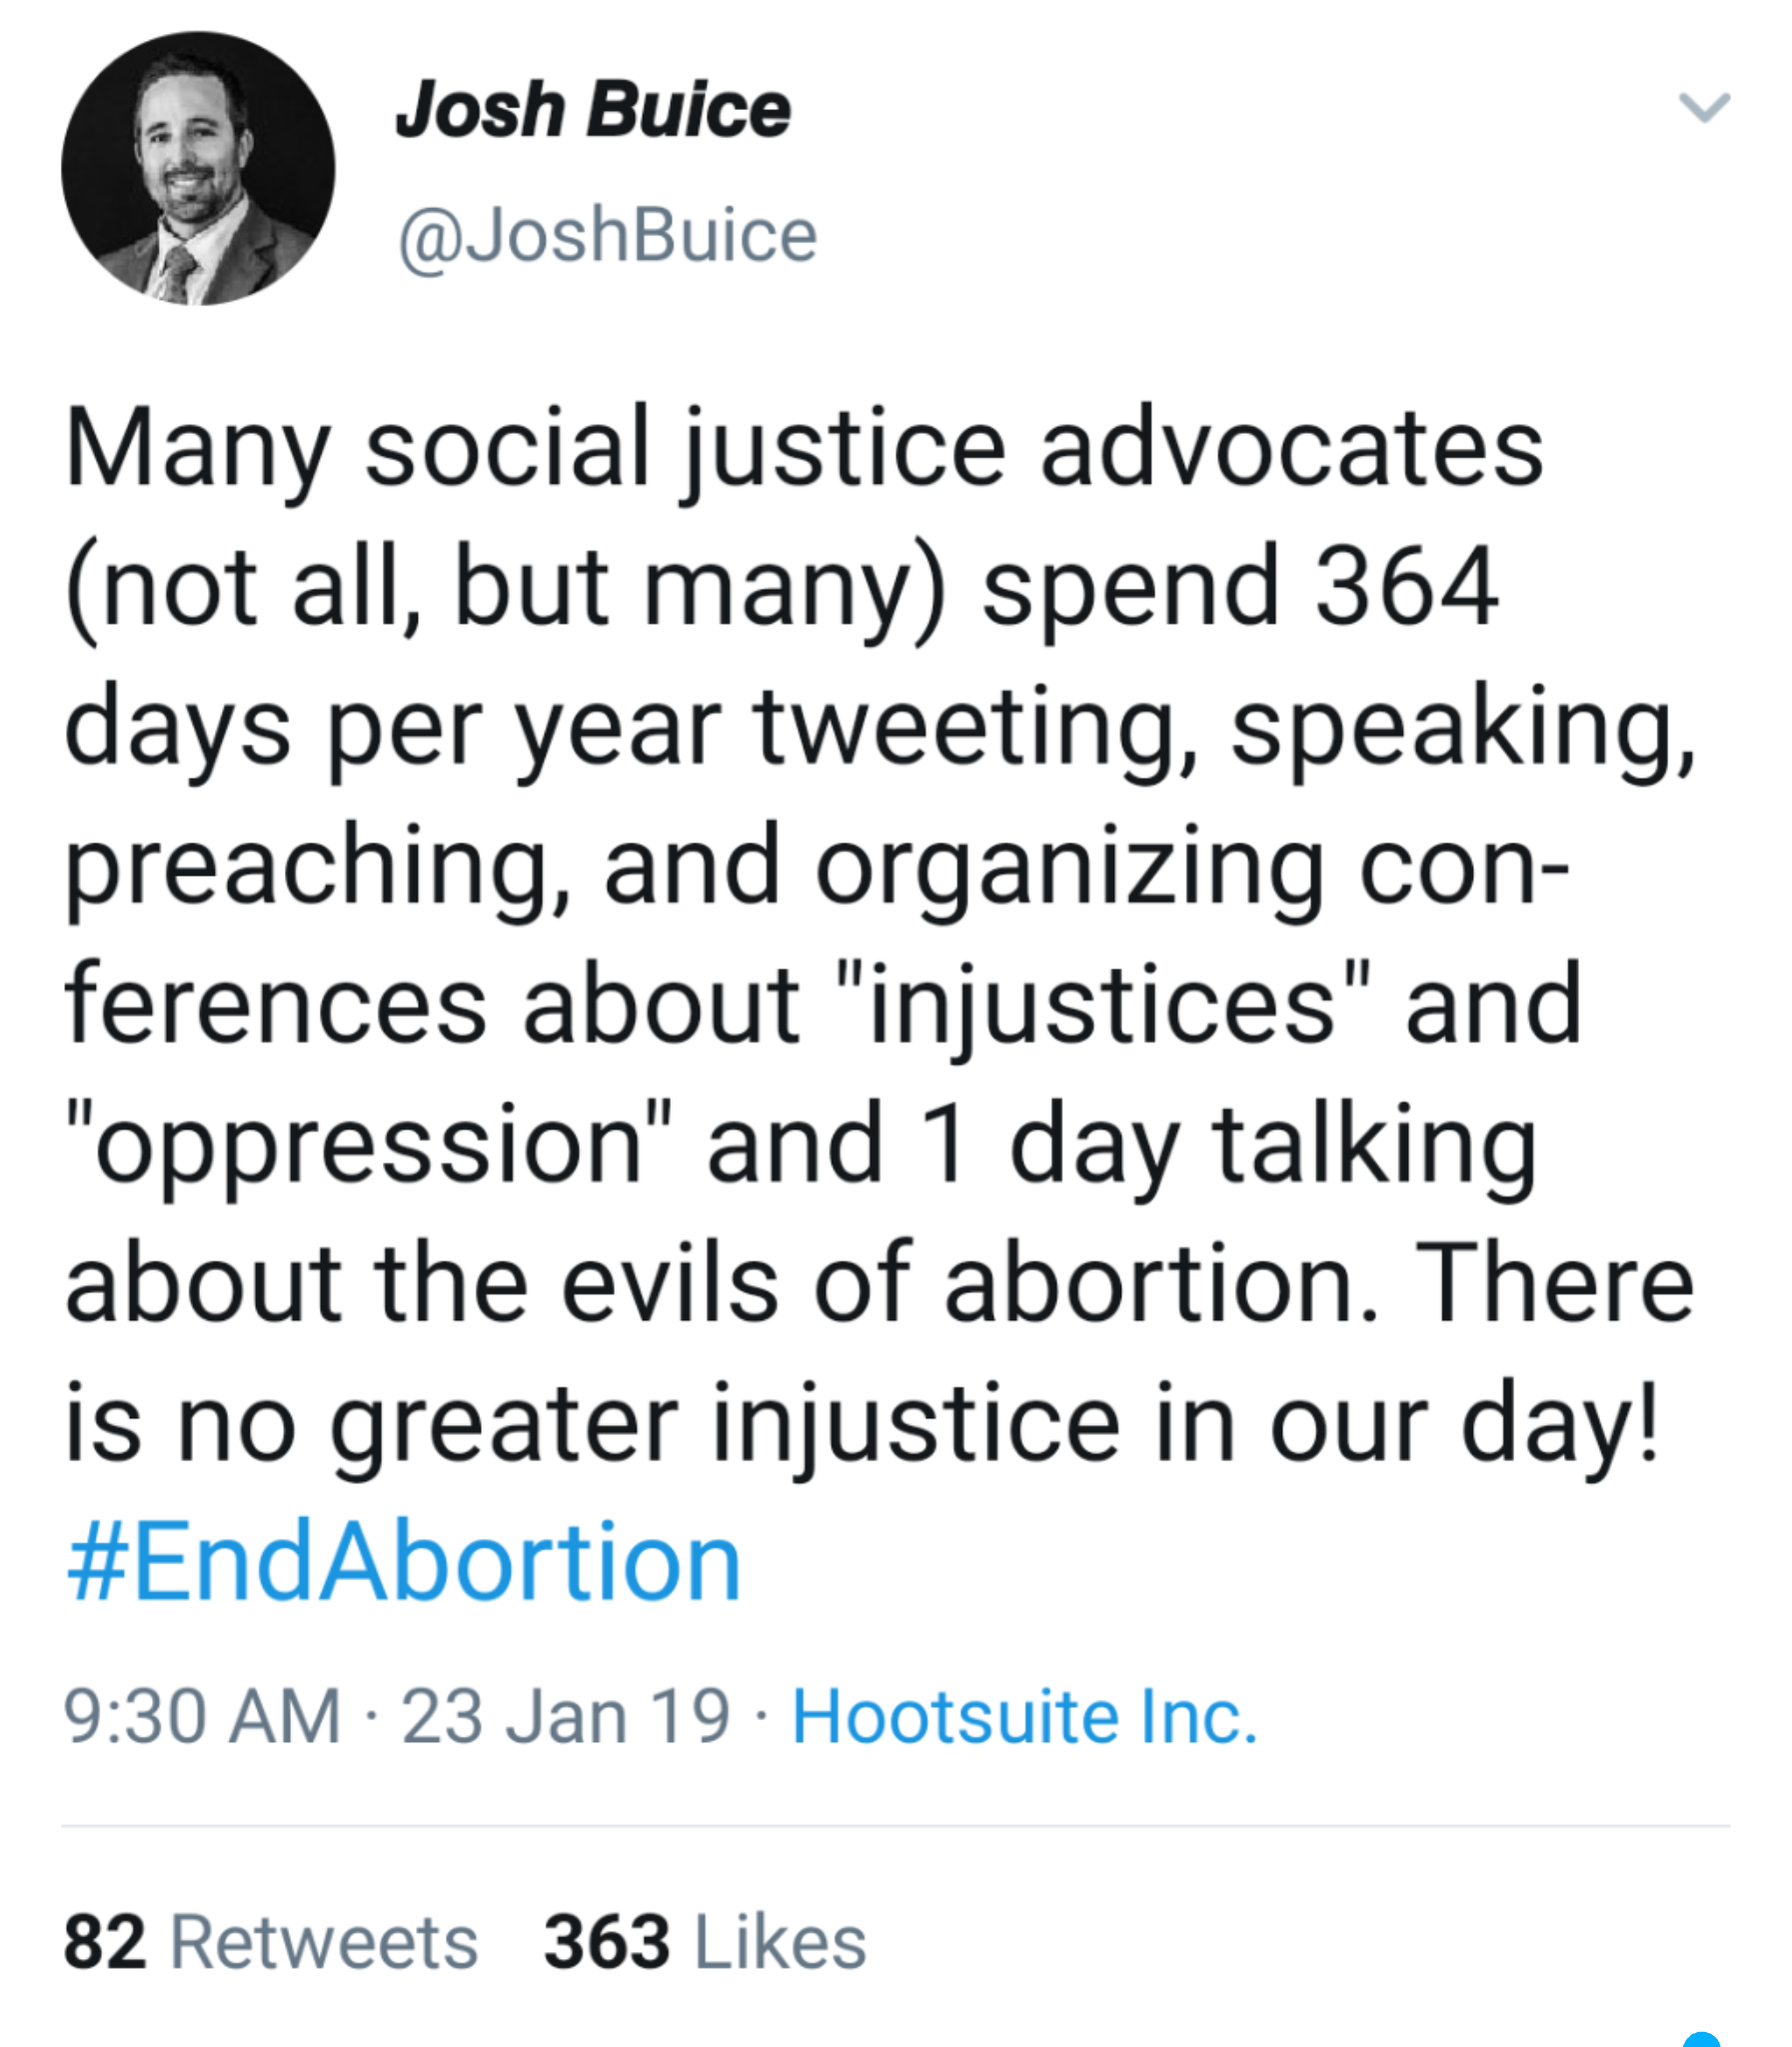
Task: Open the Retweets label list
Action: click(324, 1942)
